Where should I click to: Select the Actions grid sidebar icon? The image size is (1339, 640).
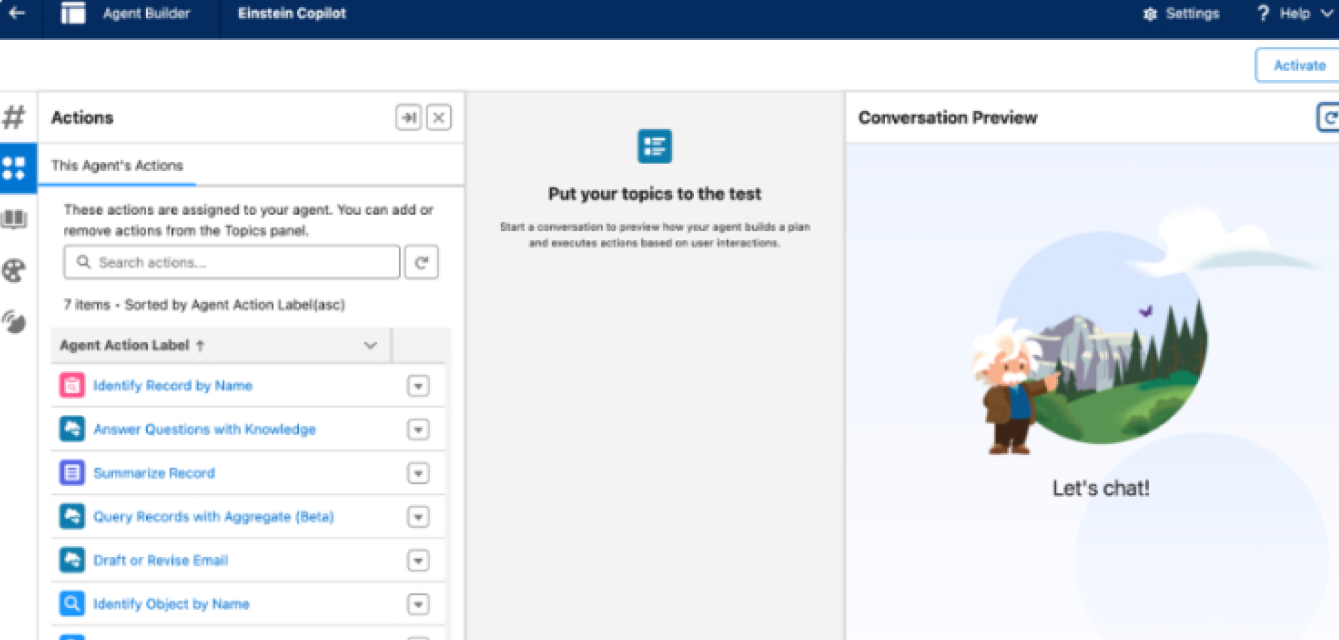coord(14,167)
